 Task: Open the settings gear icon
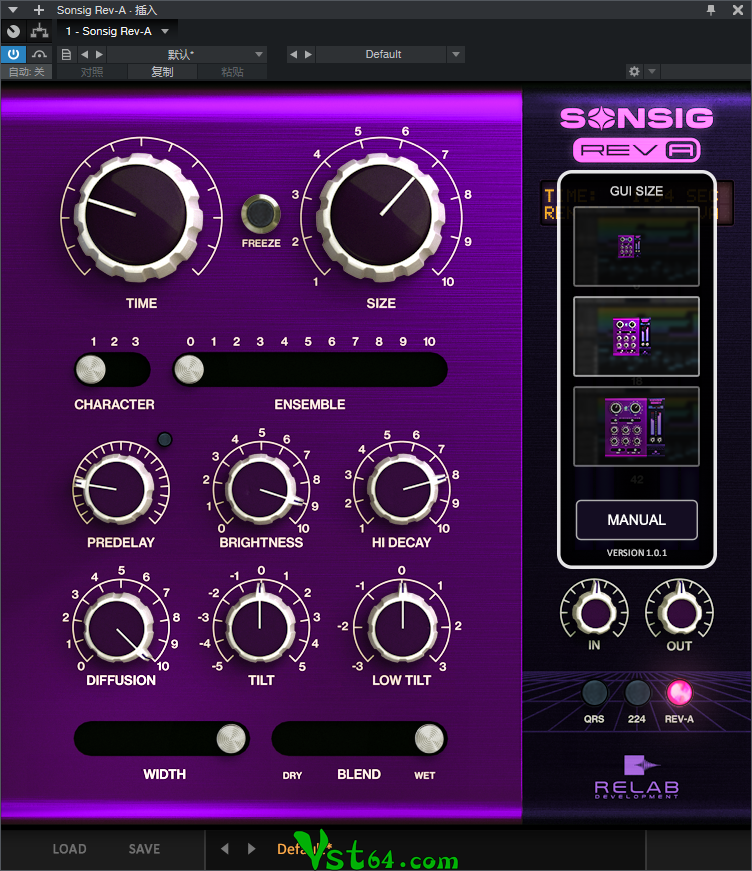tap(634, 71)
